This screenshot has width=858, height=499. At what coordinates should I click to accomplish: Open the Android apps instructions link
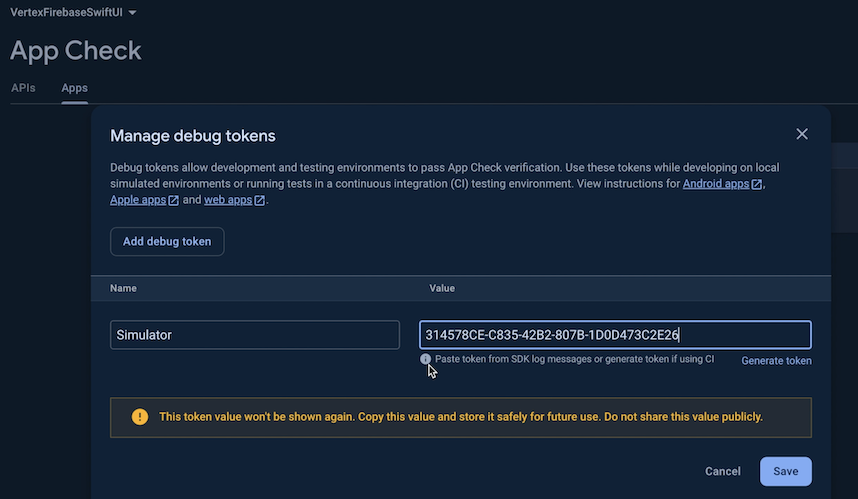tap(716, 184)
